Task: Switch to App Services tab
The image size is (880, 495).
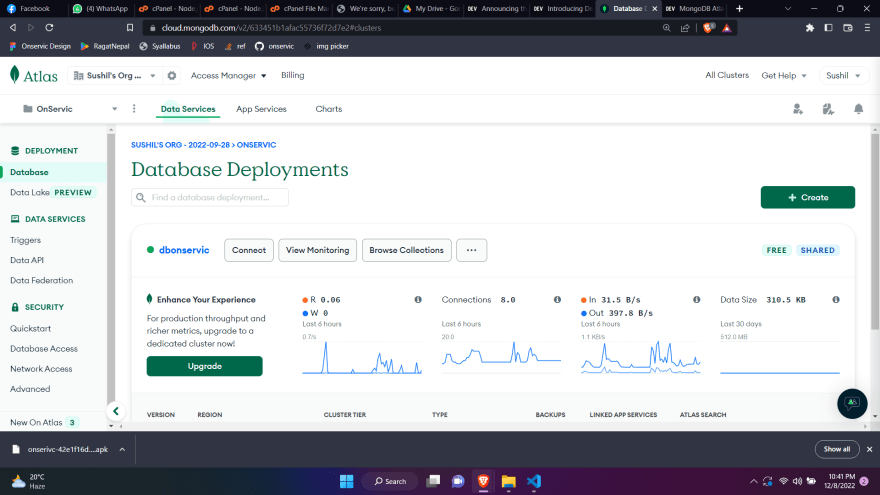Action: click(261, 109)
